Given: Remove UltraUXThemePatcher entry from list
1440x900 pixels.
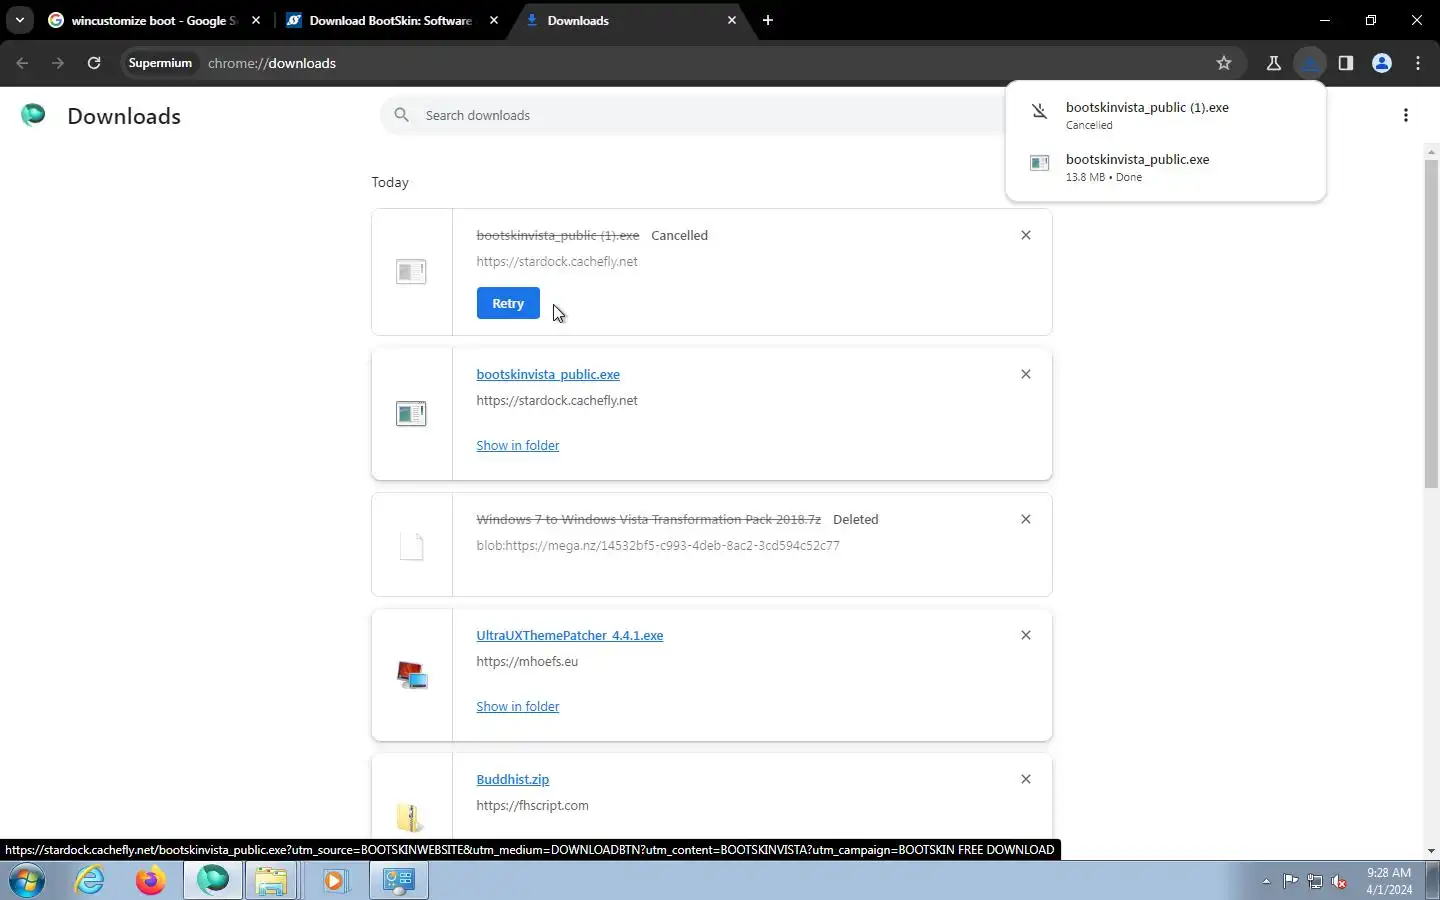Looking at the screenshot, I should coord(1025,635).
